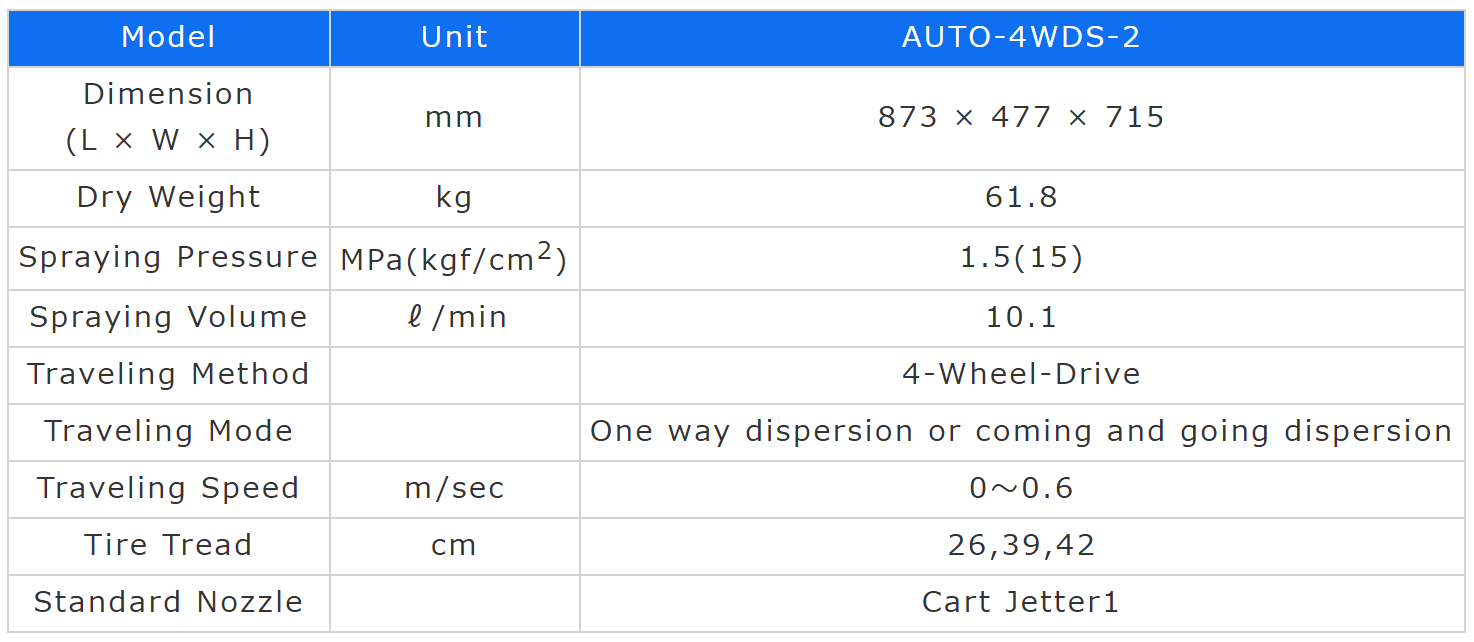Click the MPa(kgf/cm²) unit cell
1474x642 pixels.
(x=454, y=259)
